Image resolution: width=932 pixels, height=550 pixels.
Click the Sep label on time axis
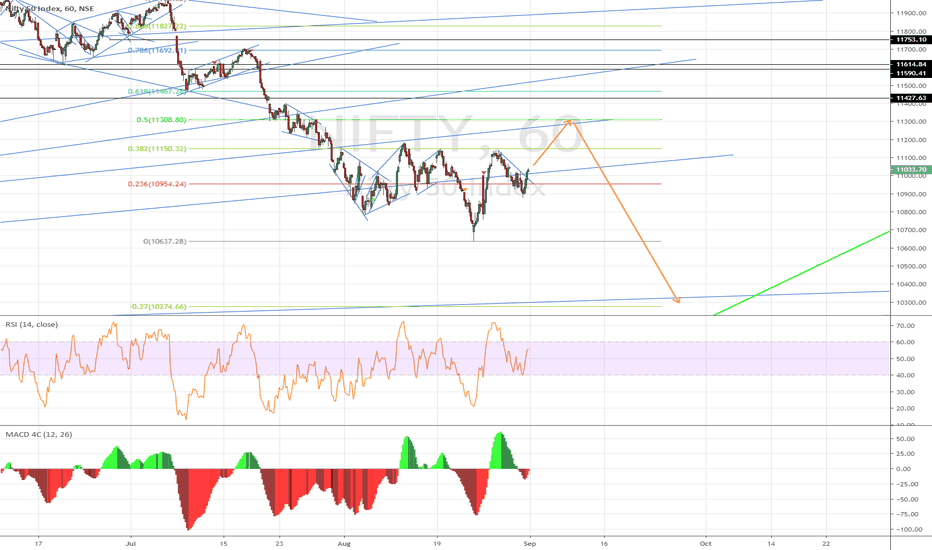tap(530, 543)
